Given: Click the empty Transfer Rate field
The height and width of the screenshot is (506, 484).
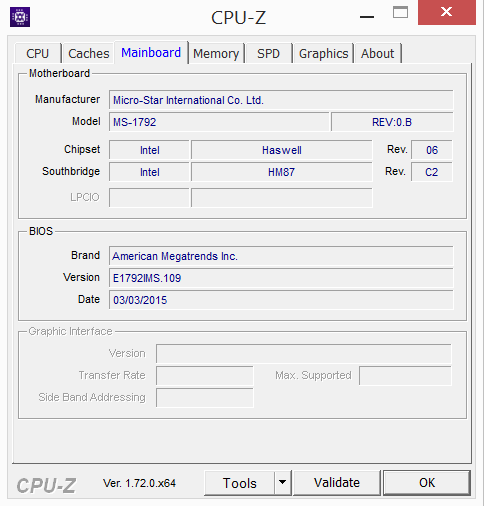Looking at the screenshot, I should 205,376.
